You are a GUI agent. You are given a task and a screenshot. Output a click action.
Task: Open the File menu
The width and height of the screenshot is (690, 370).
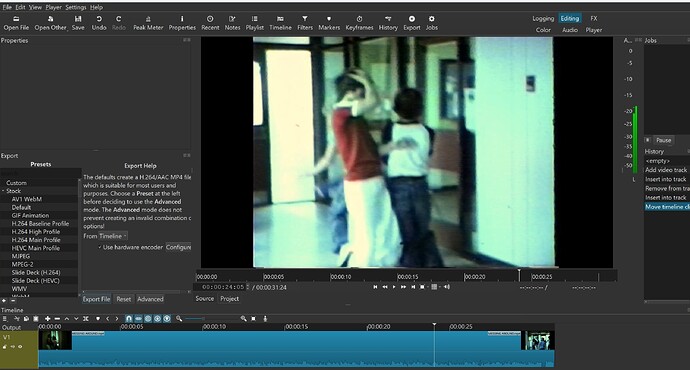7,7
